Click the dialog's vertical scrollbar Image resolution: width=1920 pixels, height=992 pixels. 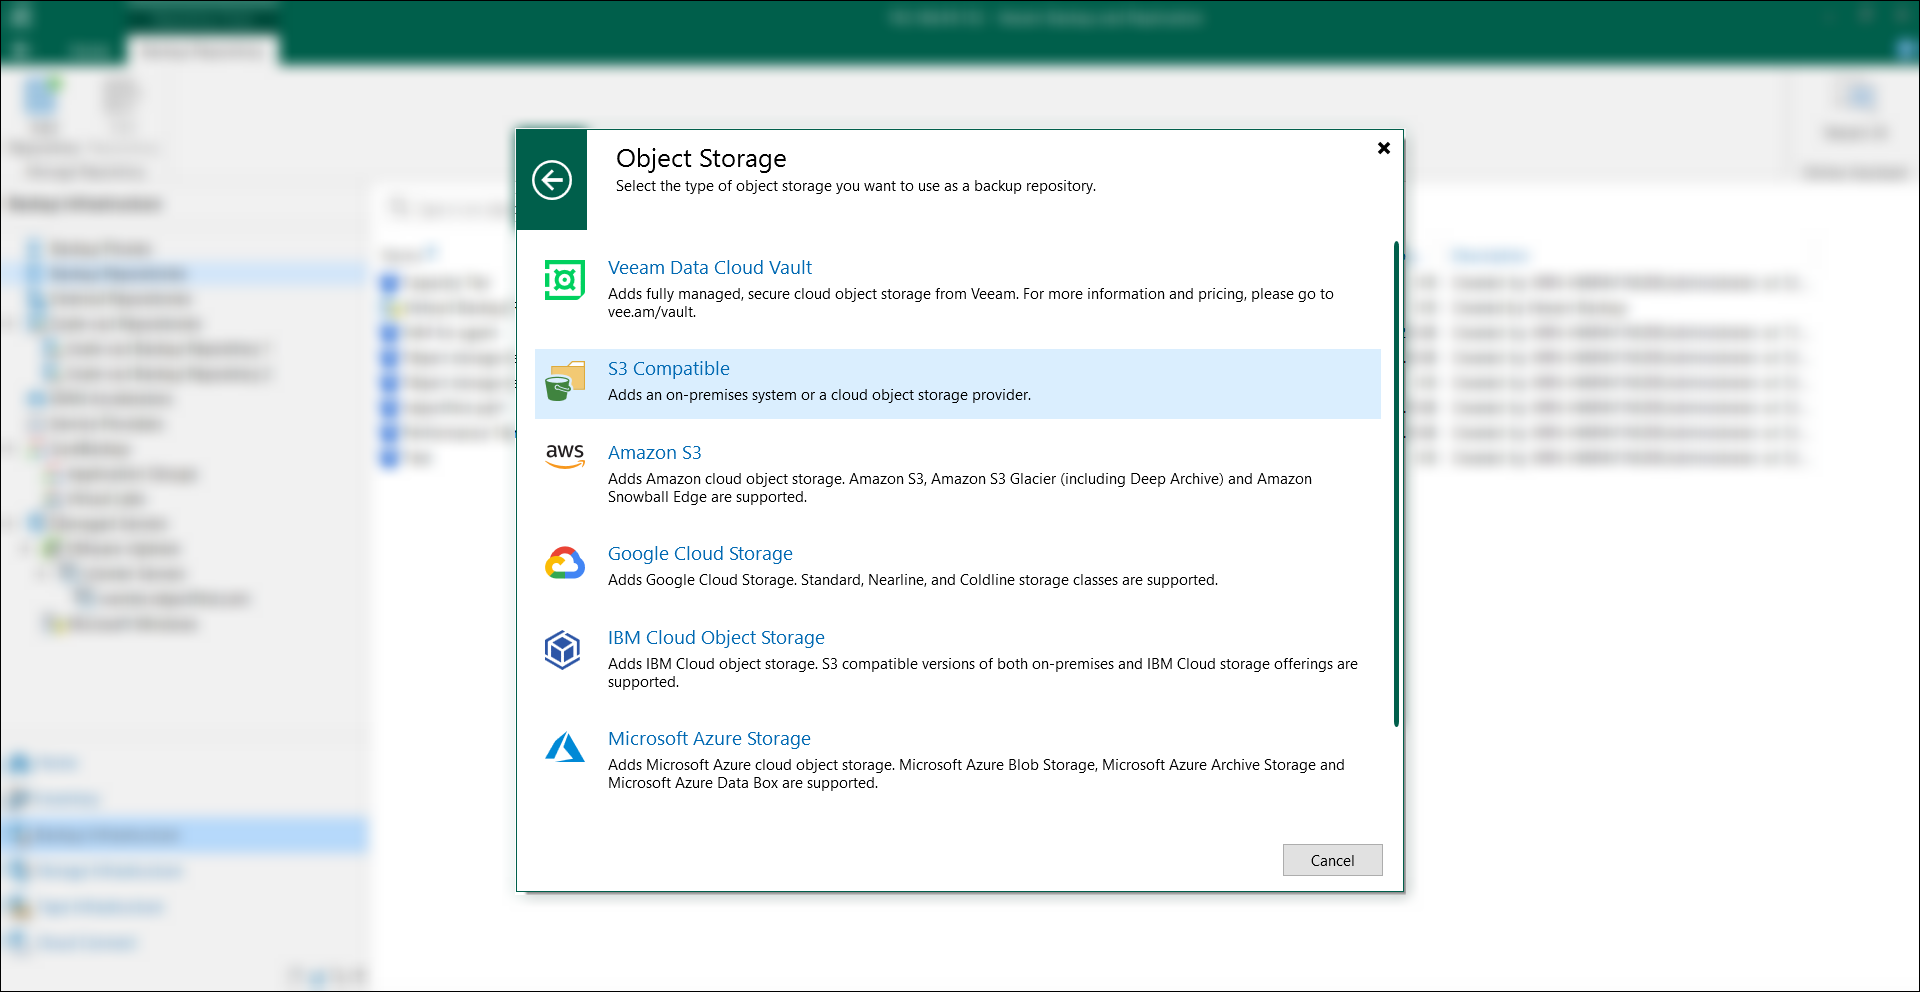point(1396,484)
